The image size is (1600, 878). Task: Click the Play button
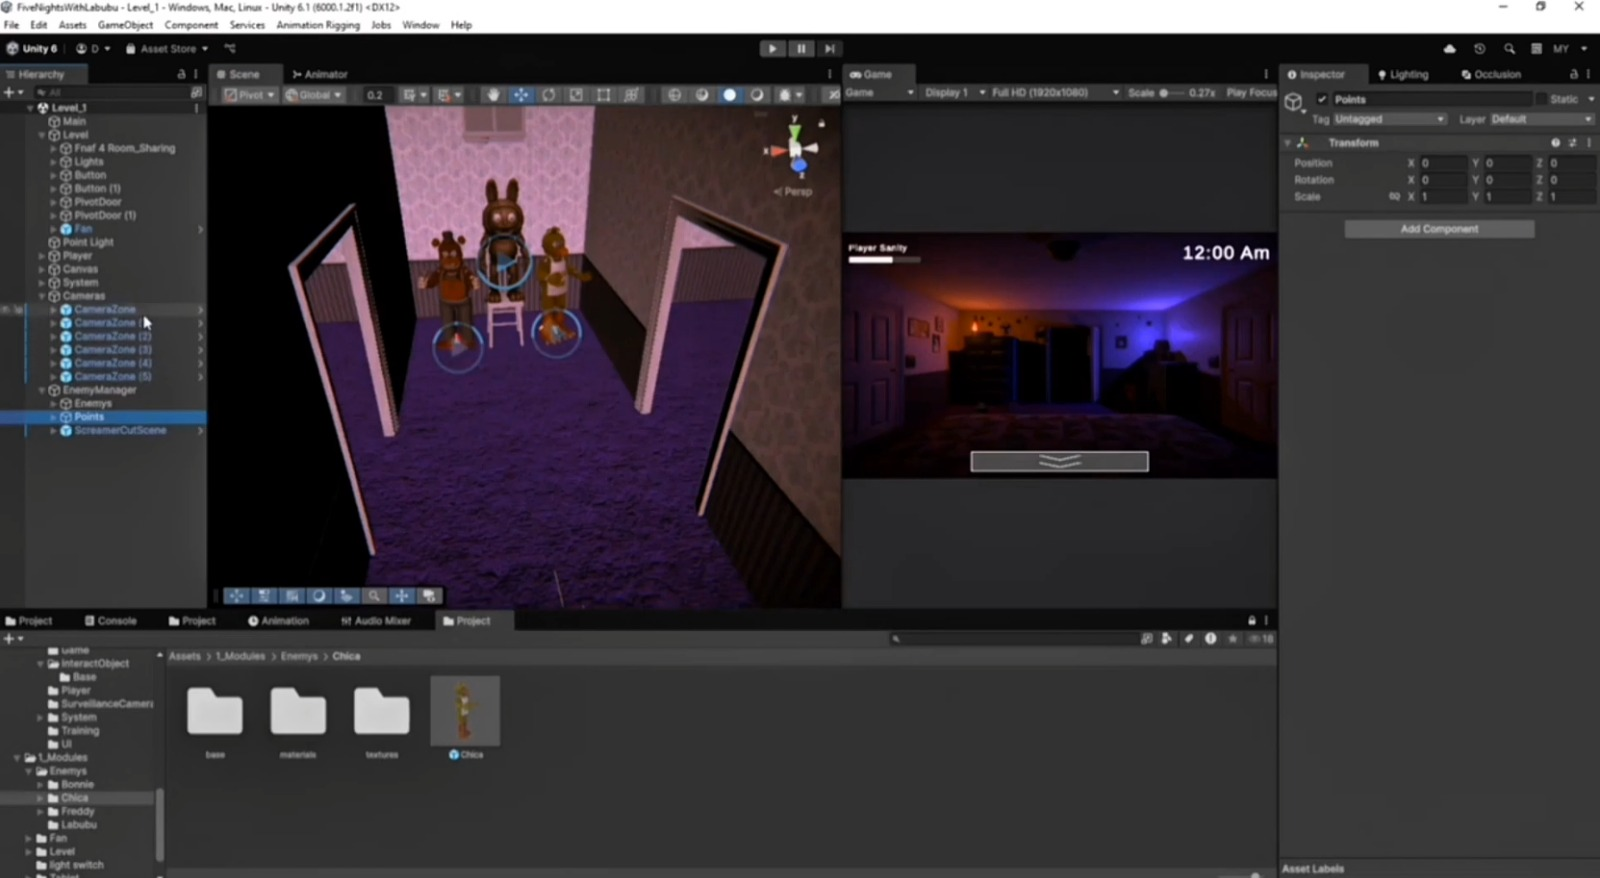(772, 48)
